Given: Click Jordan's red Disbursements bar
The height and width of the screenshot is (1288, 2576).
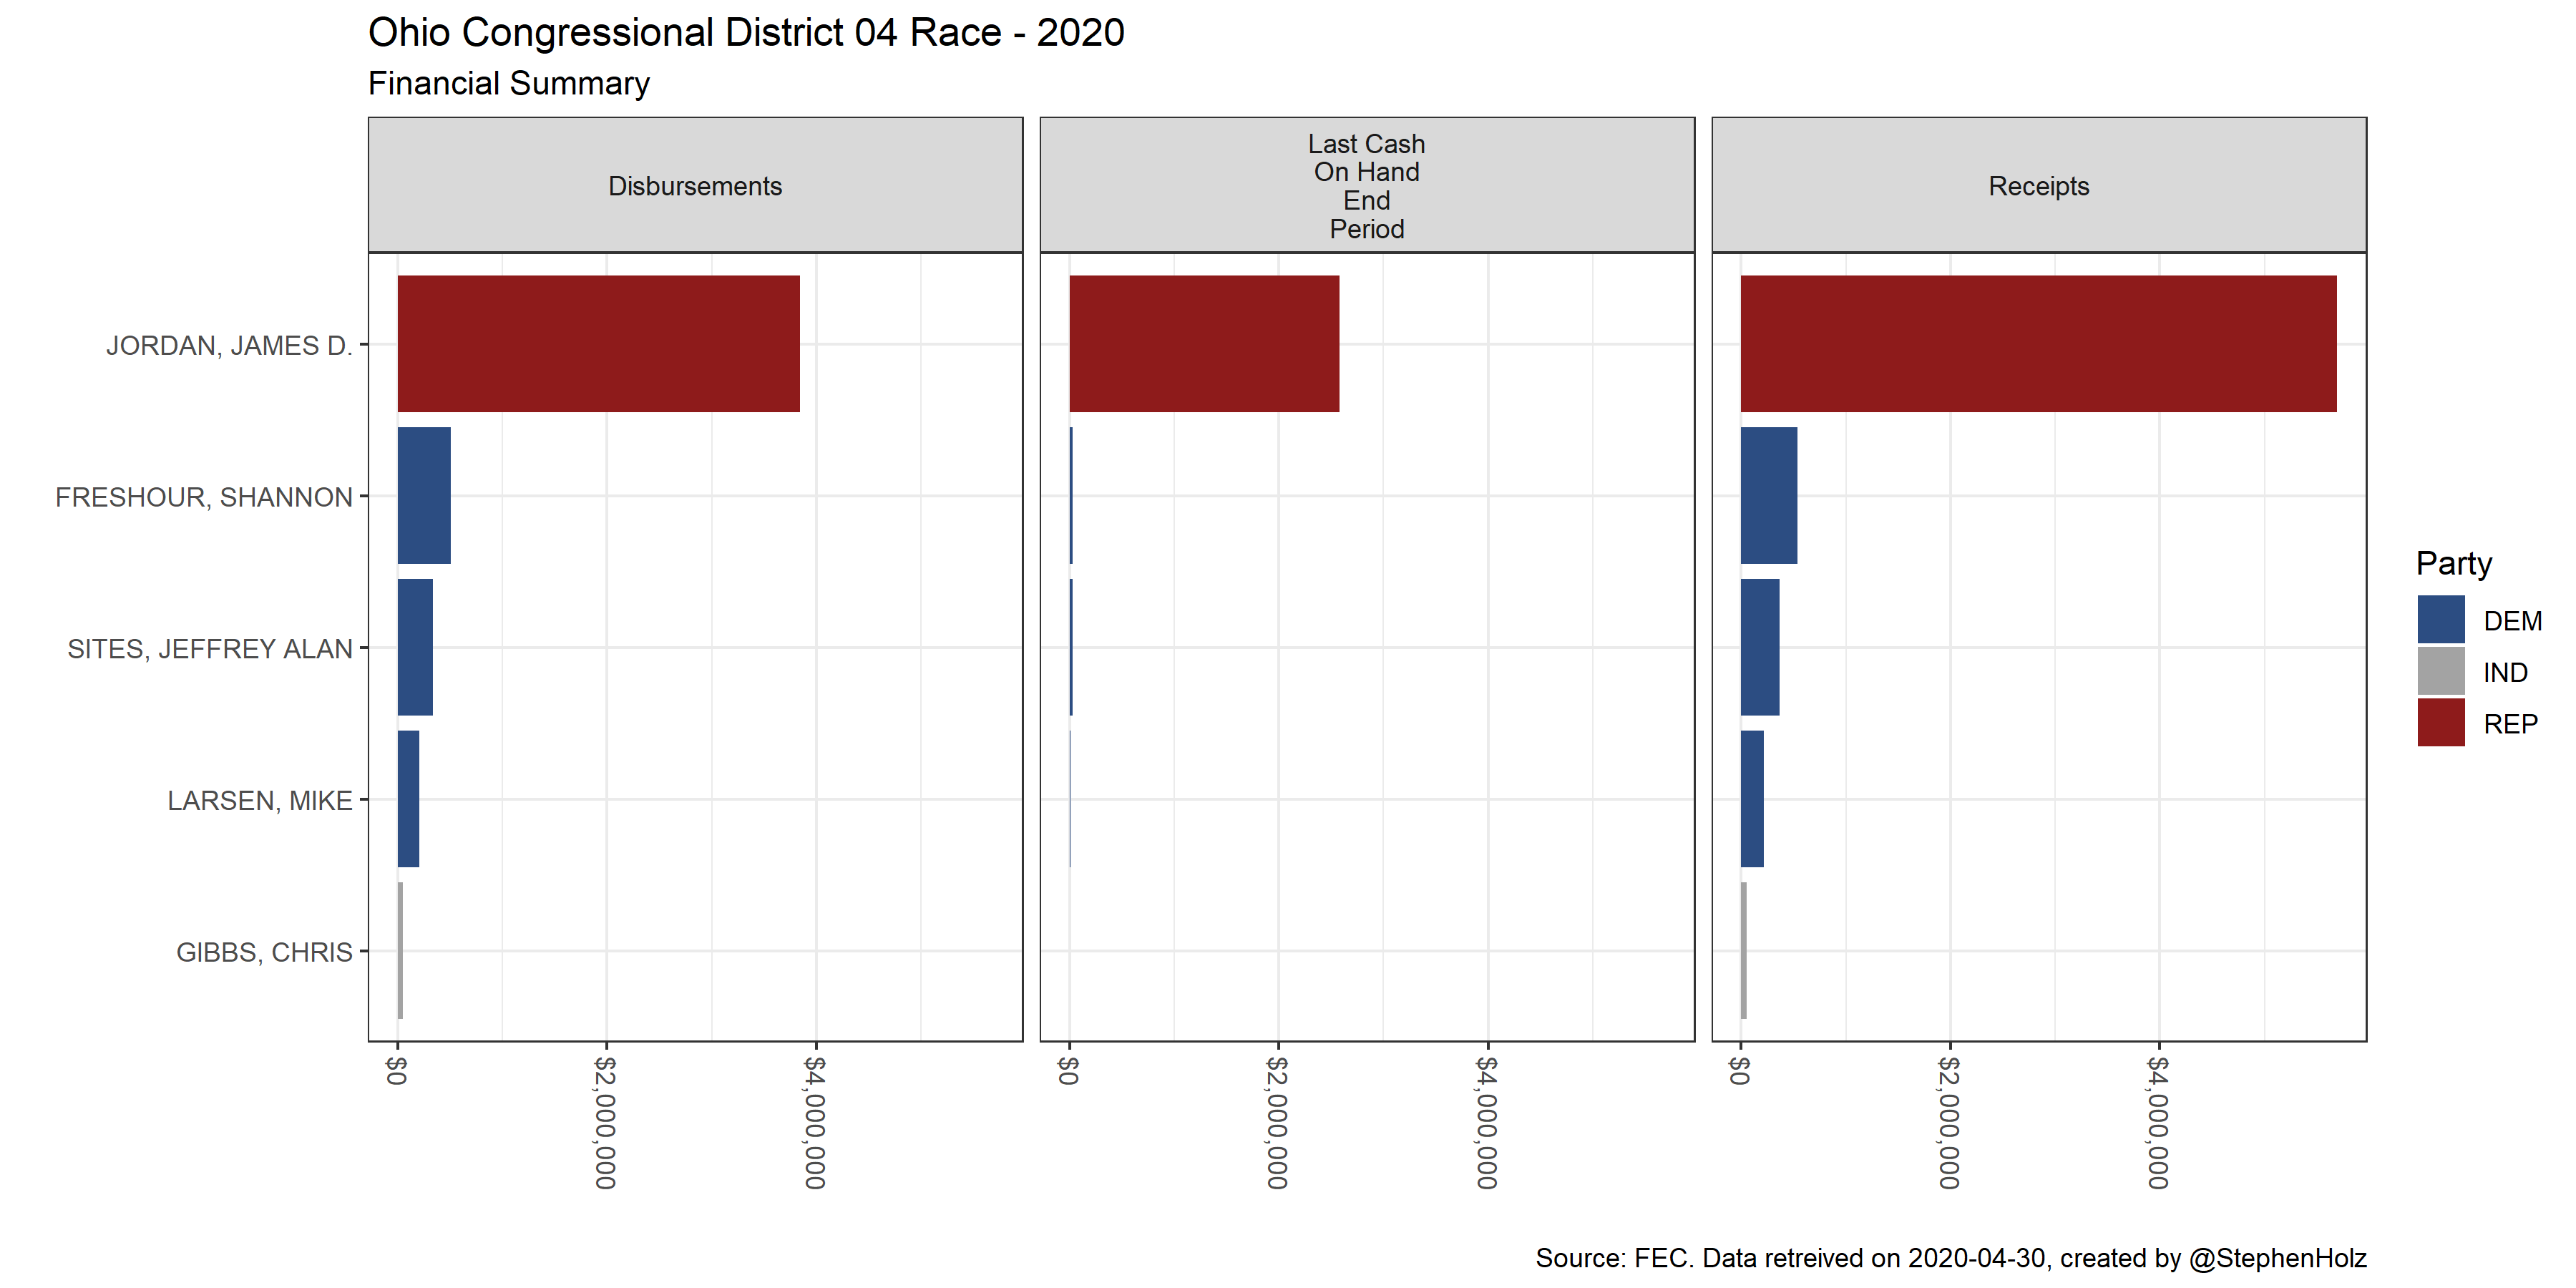Looking at the screenshot, I should [x=598, y=343].
